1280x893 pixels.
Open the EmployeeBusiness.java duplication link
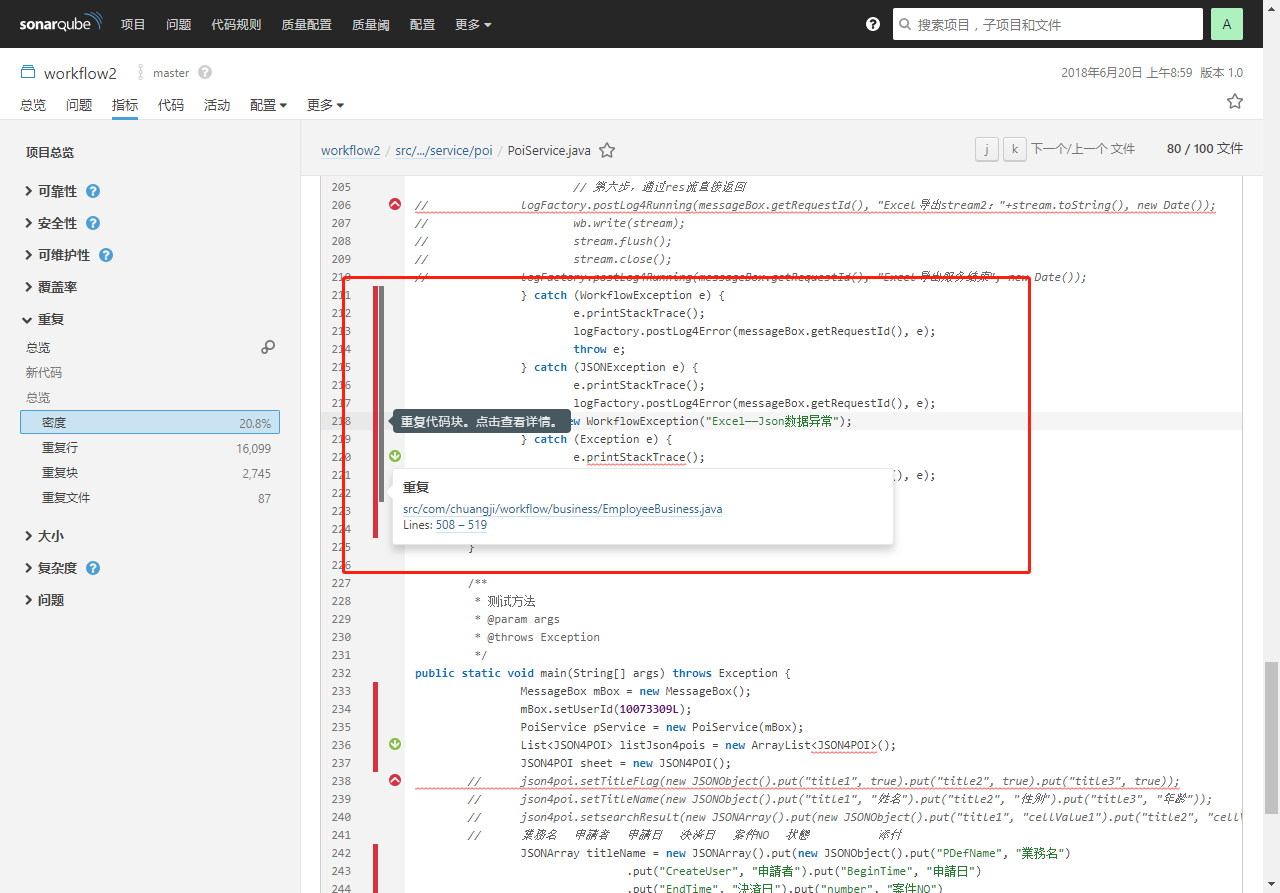(x=562, y=509)
